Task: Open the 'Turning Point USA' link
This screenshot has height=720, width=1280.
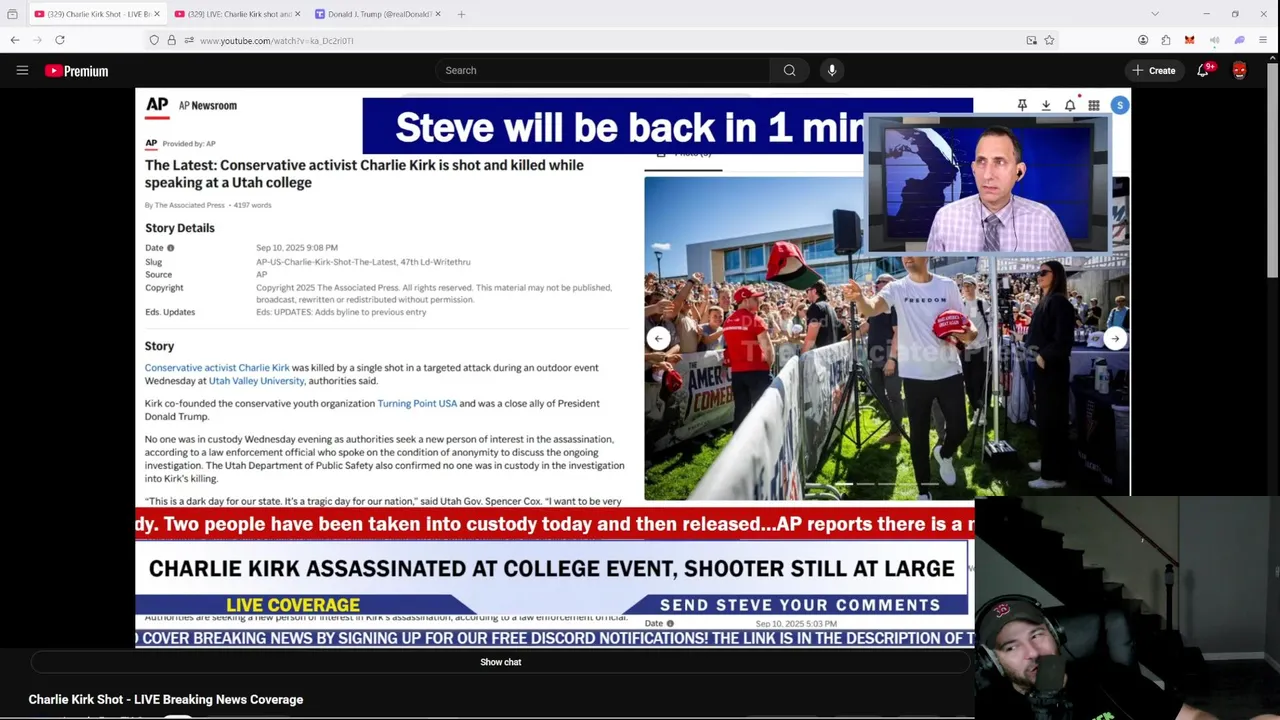Action: point(417,403)
